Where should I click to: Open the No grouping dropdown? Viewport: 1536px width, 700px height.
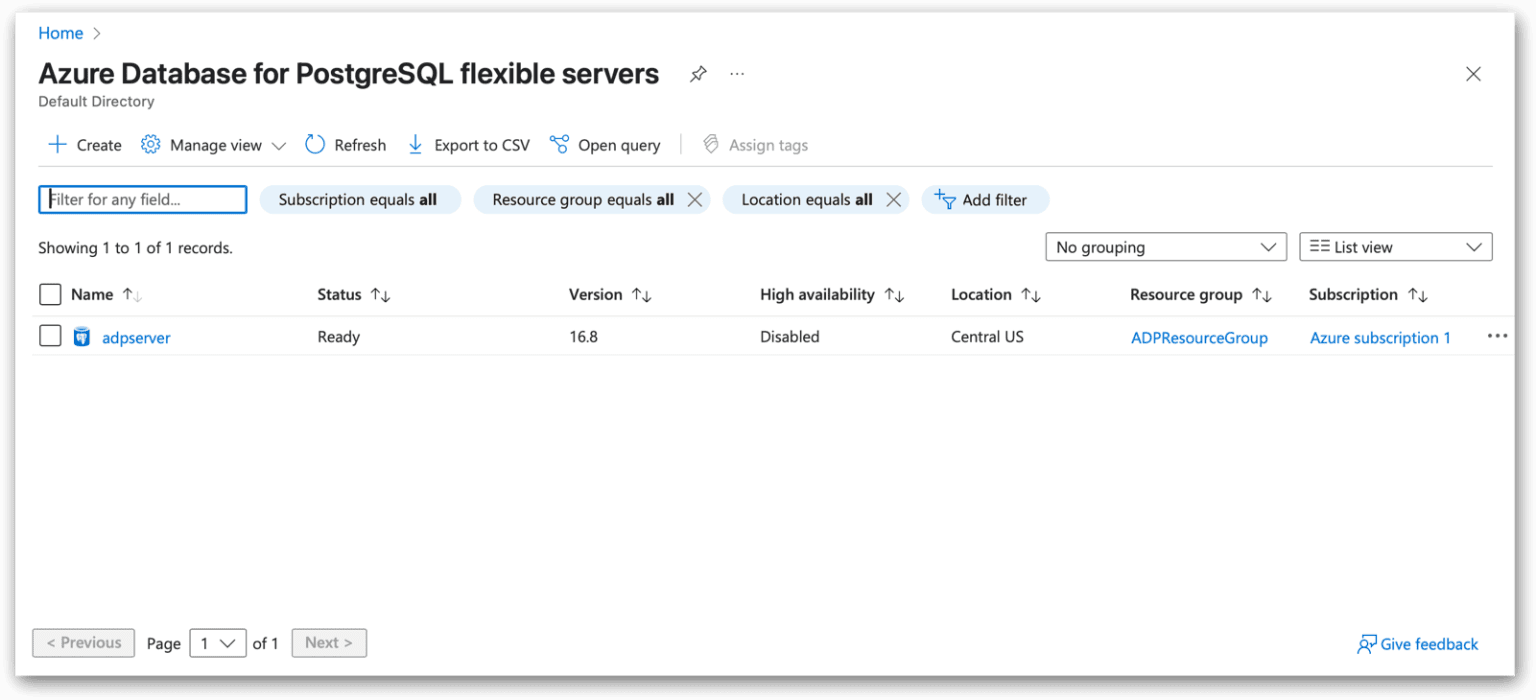click(x=1166, y=246)
